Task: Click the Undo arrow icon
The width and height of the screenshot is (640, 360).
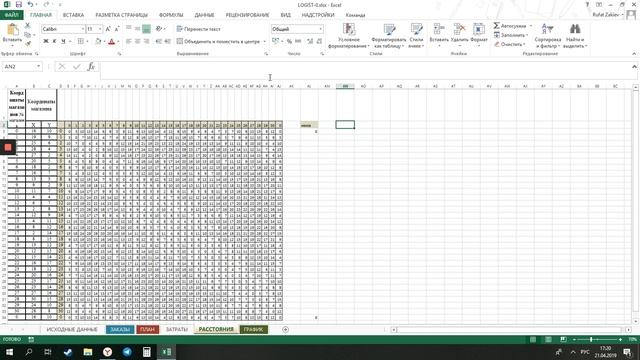Action: (31, 4)
